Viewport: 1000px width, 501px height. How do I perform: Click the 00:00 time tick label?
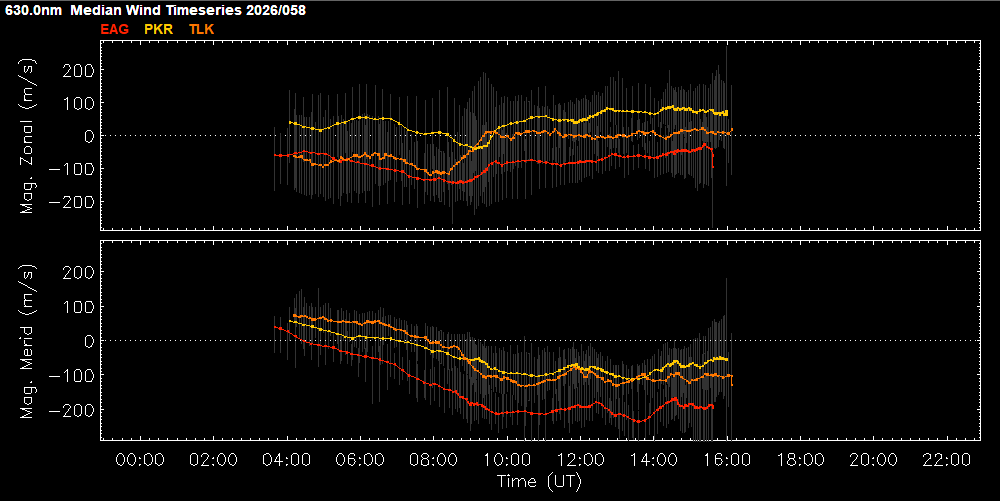pos(140,460)
